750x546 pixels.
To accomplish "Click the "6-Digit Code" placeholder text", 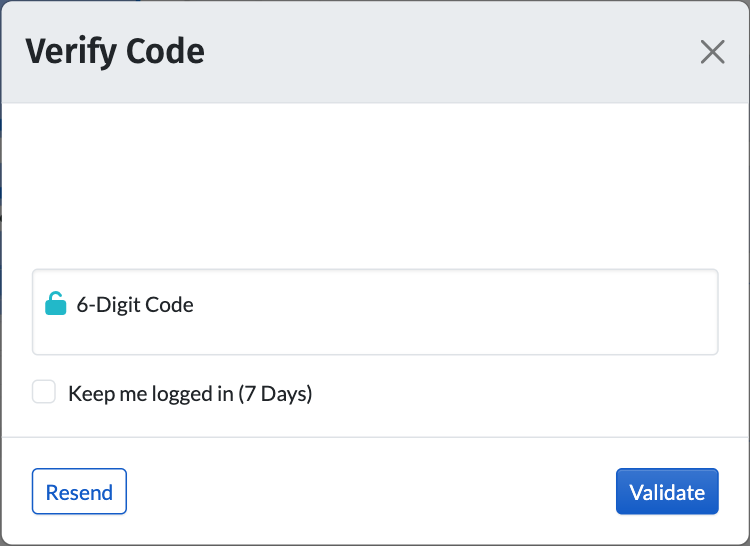I will point(135,305).
